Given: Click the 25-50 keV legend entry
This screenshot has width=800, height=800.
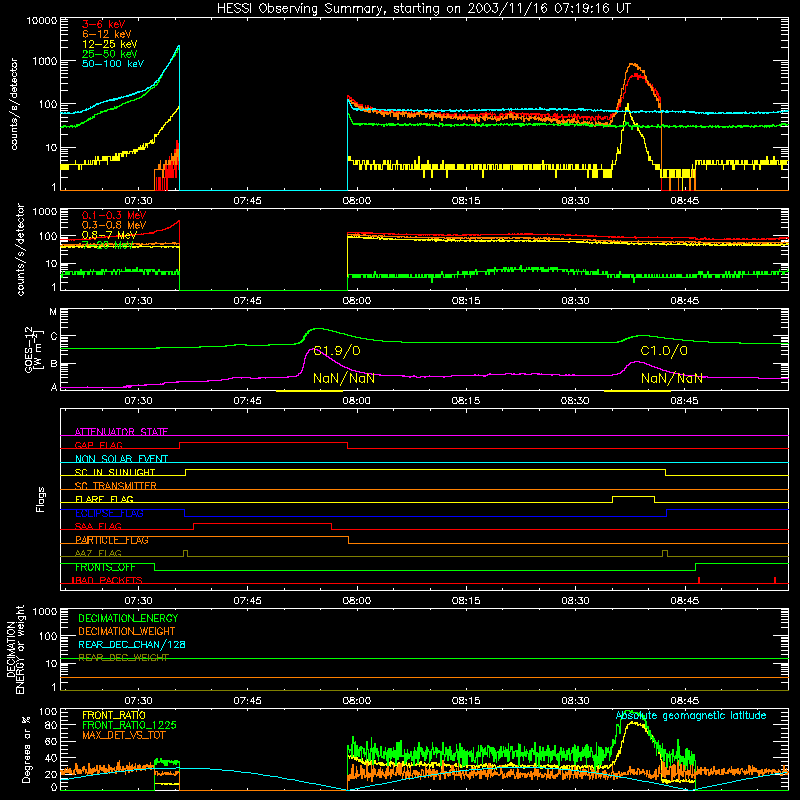Looking at the screenshot, I should (110, 54).
